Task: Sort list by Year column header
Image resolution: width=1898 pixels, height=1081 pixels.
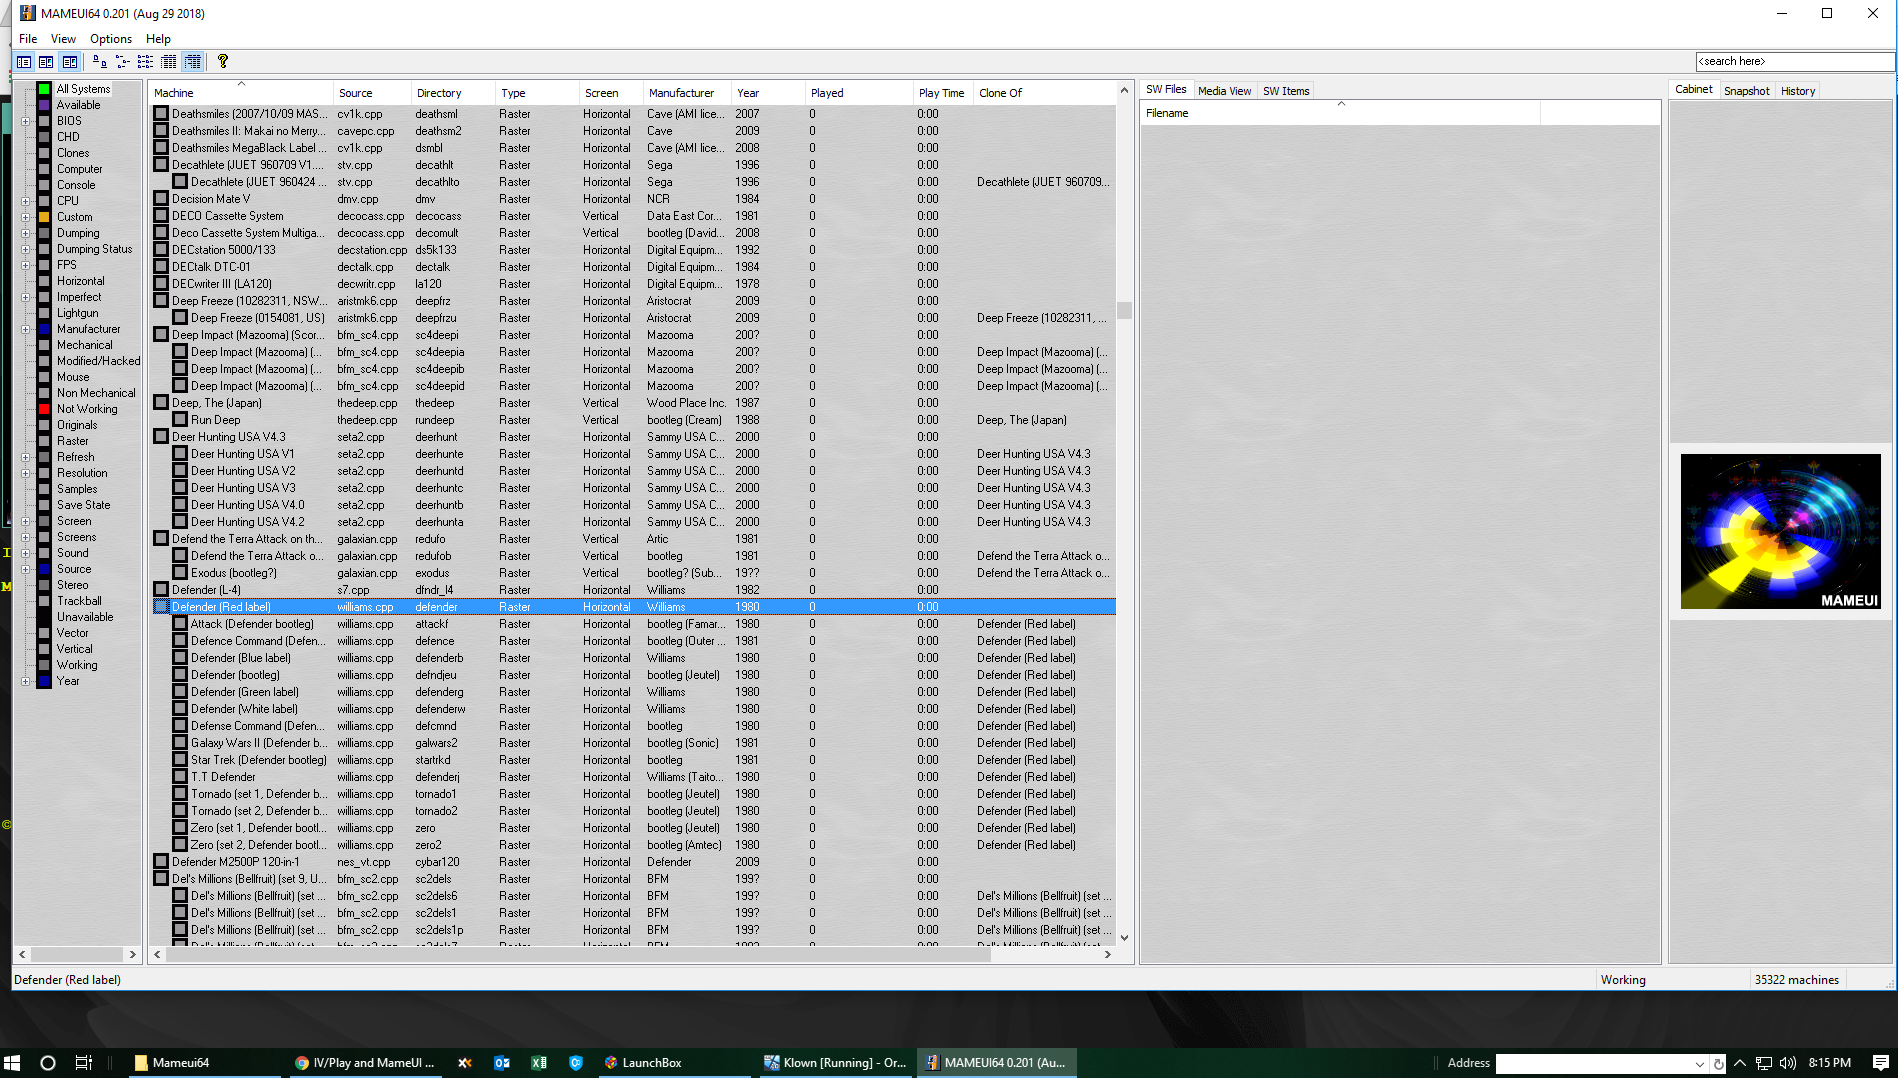Action: point(769,93)
